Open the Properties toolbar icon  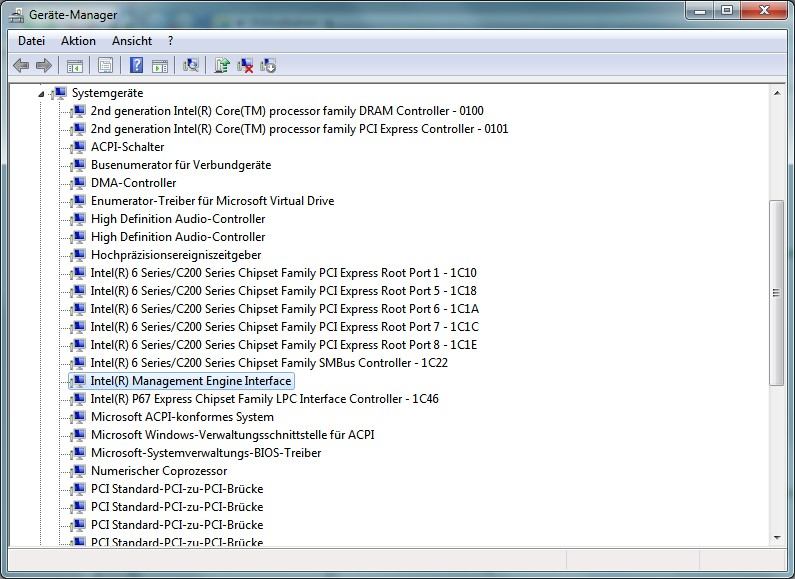105,65
